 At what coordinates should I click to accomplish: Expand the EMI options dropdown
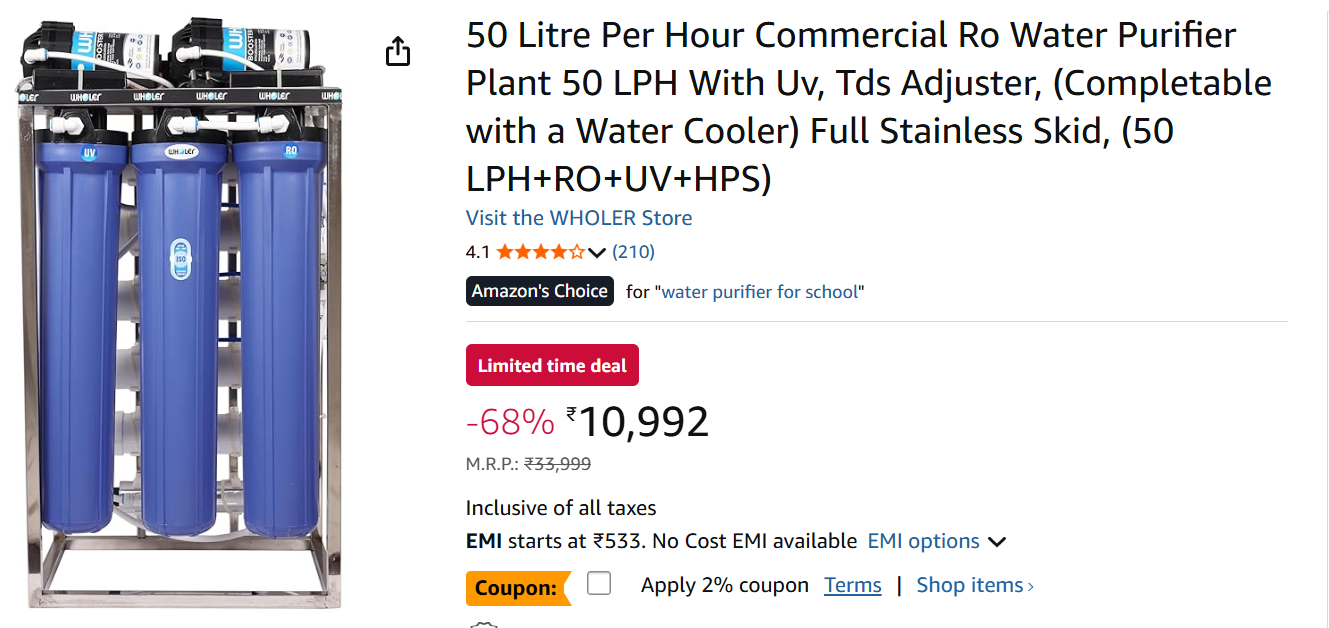tap(935, 541)
